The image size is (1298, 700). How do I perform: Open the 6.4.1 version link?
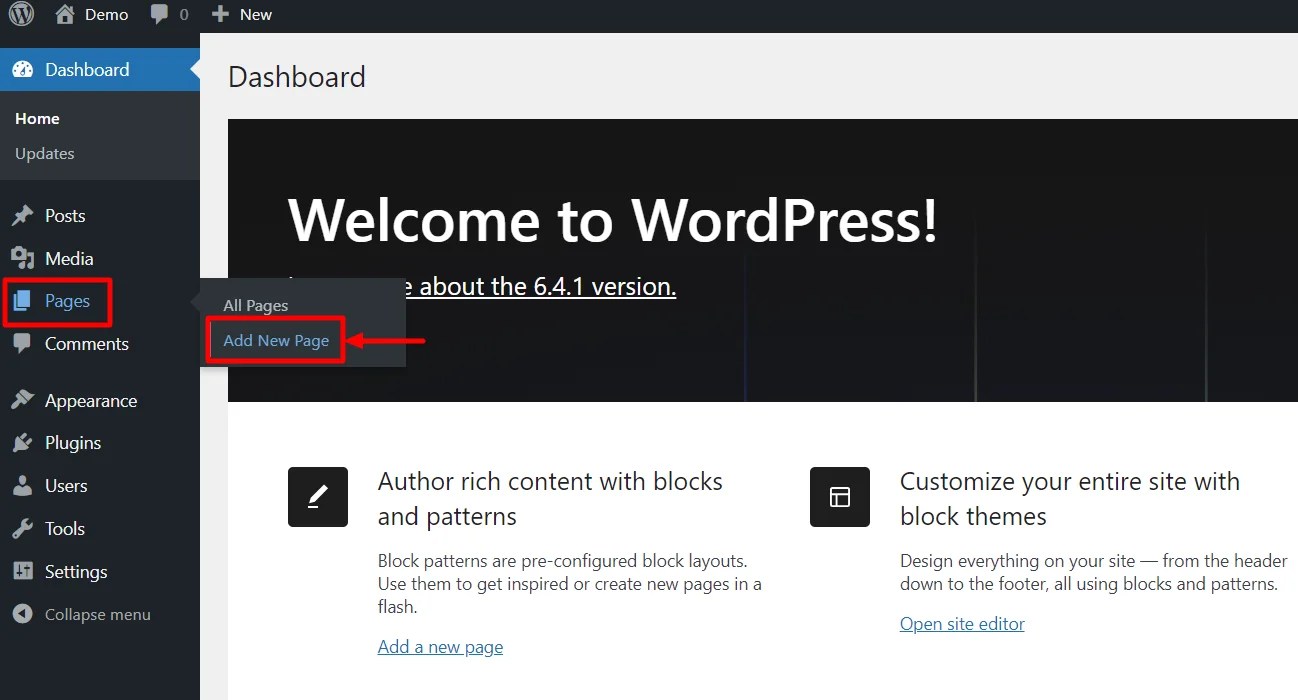[547, 286]
